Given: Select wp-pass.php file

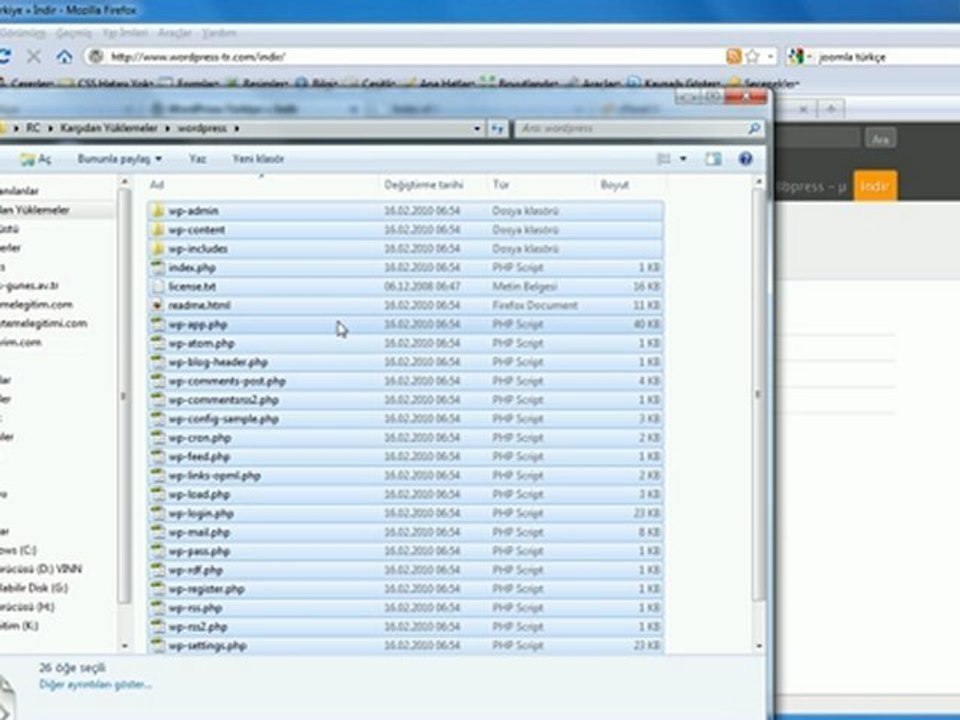Looking at the screenshot, I should pyautogui.click(x=405, y=552).
